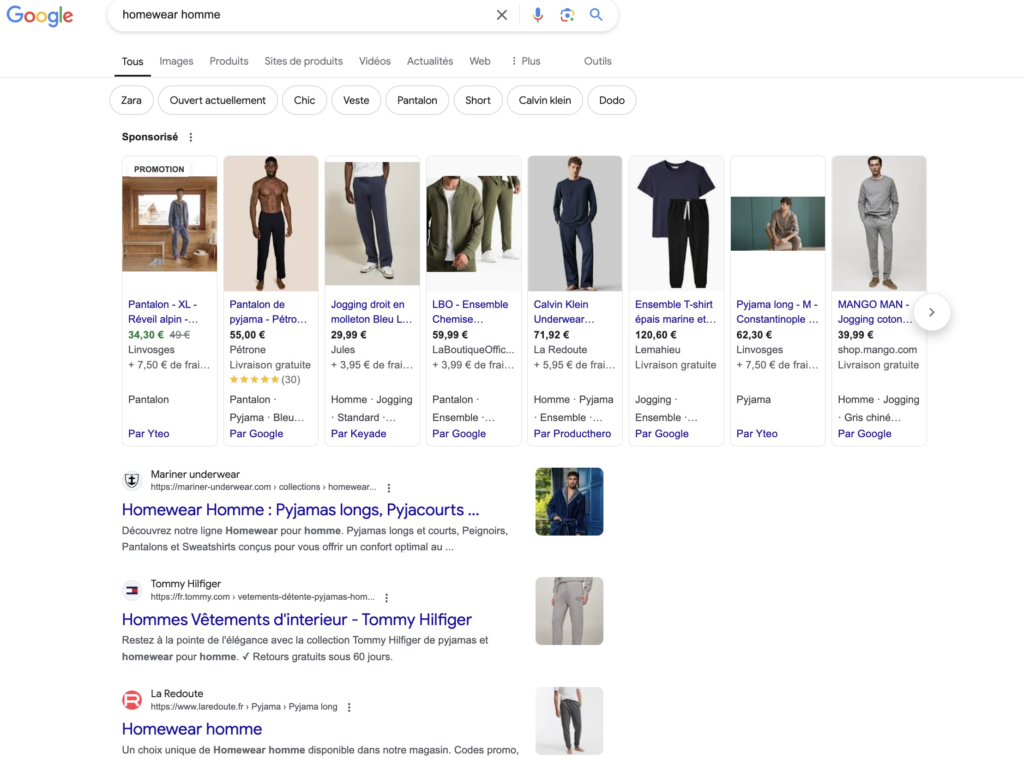1024x759 pixels.
Task: Select the Web tab
Action: 480,61
